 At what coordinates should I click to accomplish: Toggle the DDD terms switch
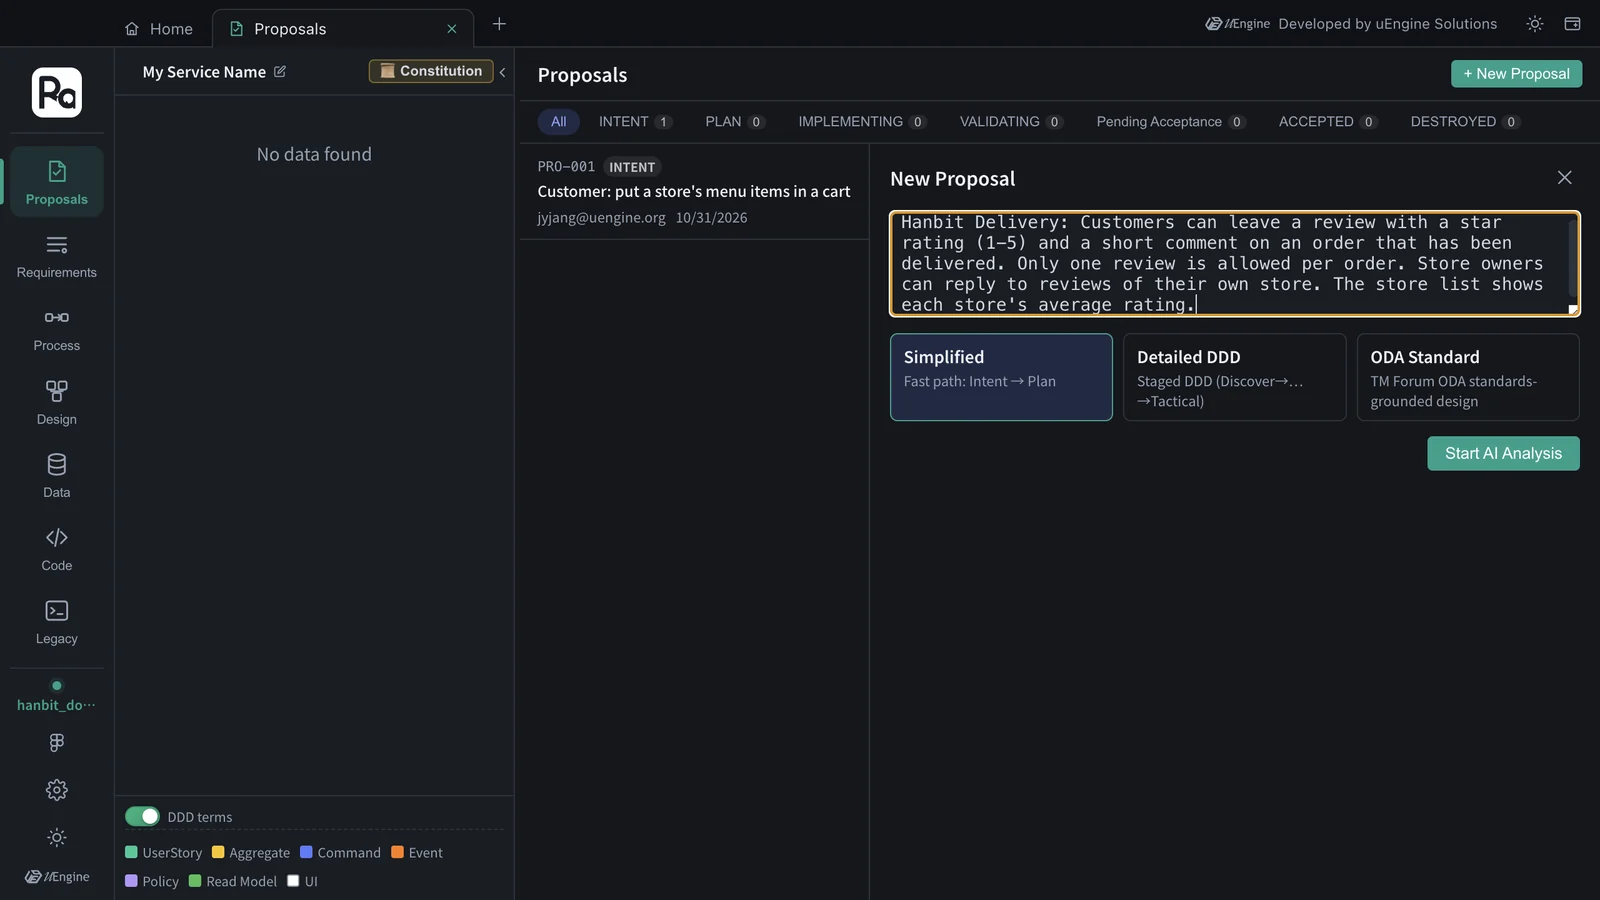point(142,817)
